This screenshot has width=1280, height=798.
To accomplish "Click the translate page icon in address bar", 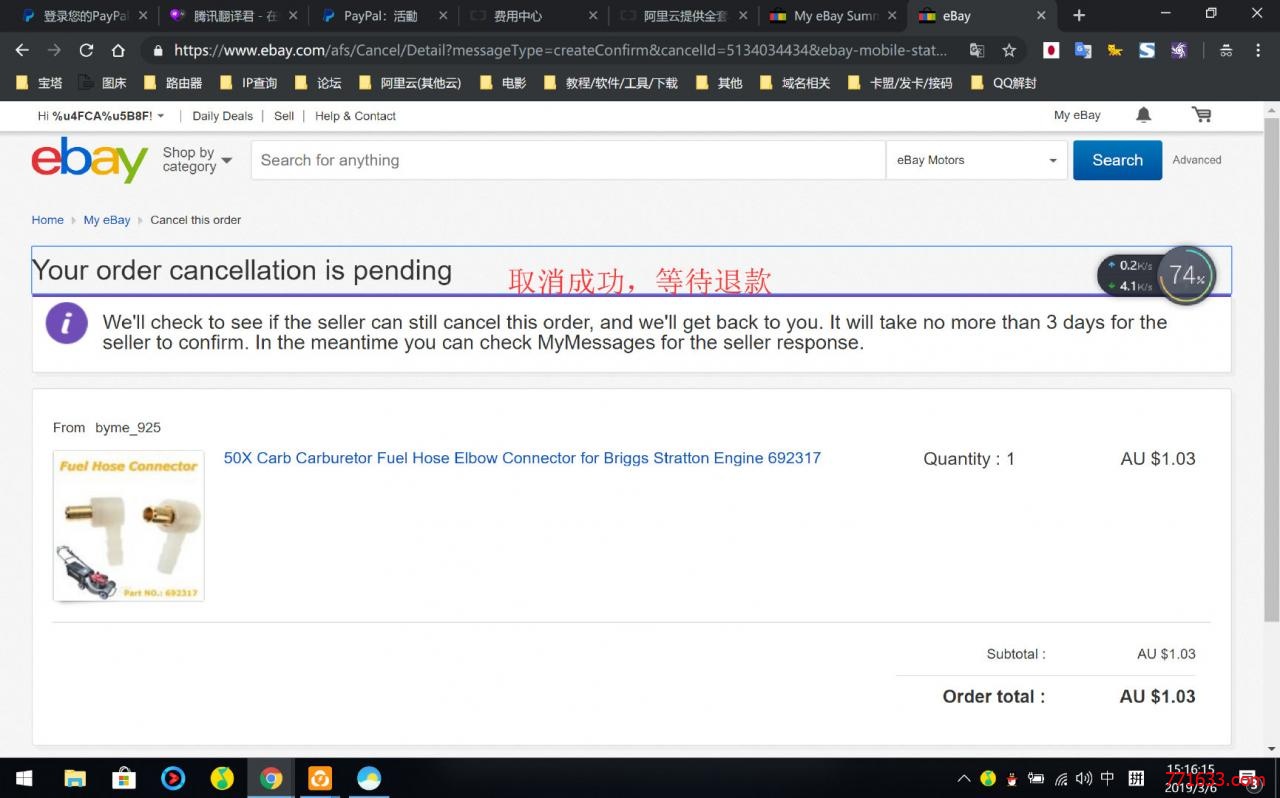I will click(x=977, y=50).
